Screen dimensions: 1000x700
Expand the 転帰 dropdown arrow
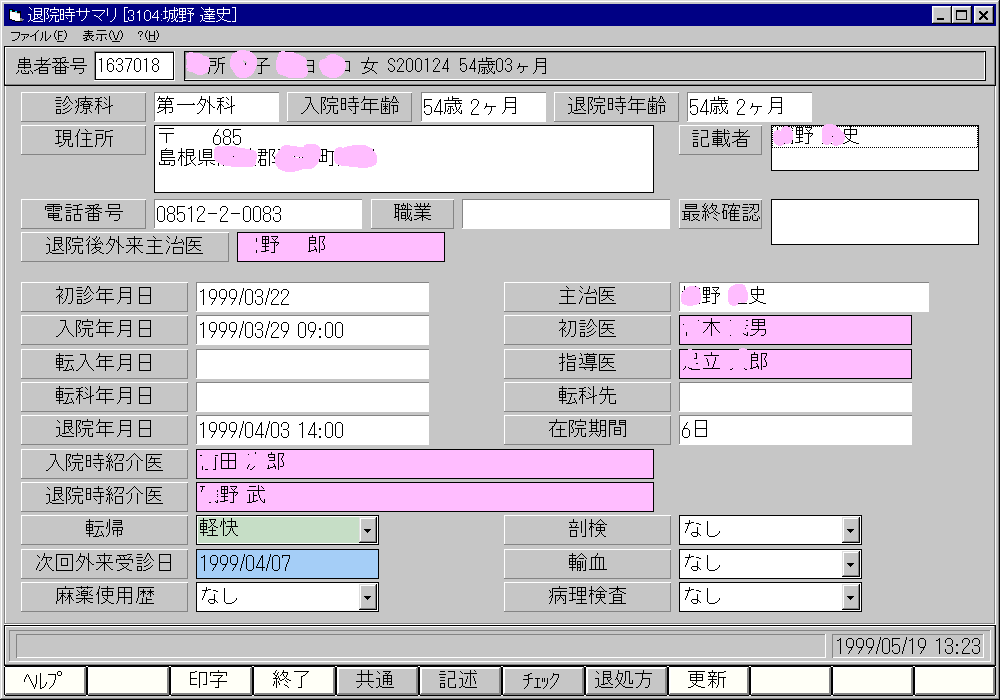tap(368, 530)
